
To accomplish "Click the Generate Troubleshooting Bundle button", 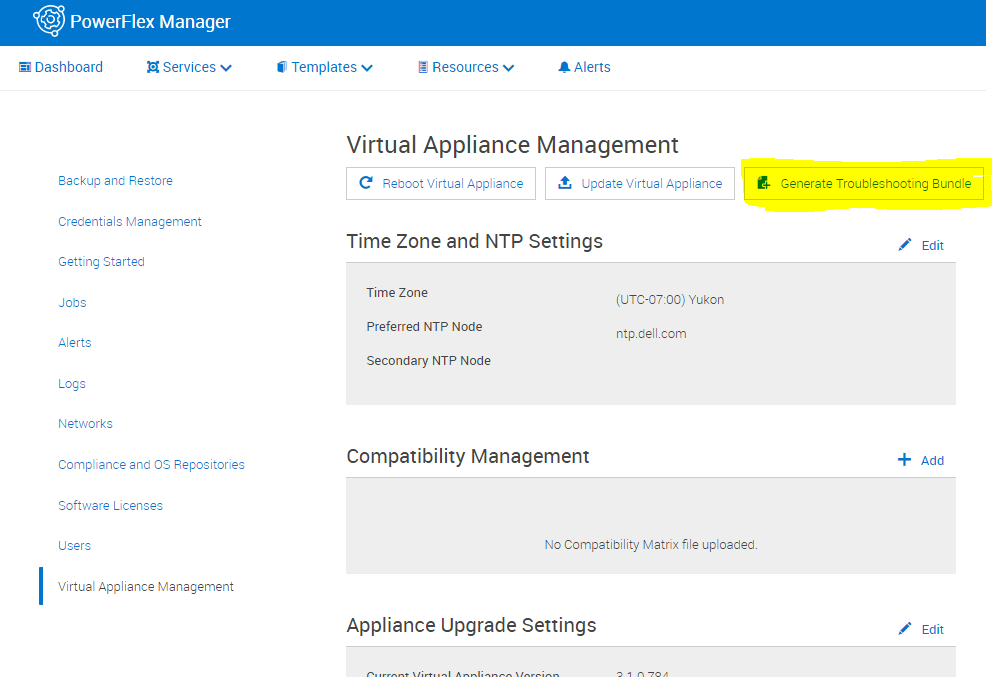I will click(864, 183).
